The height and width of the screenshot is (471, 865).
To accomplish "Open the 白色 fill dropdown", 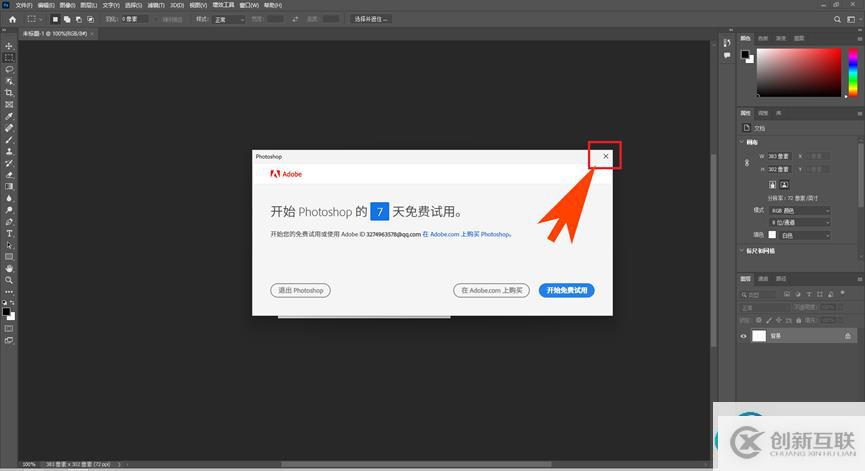I will [805, 236].
